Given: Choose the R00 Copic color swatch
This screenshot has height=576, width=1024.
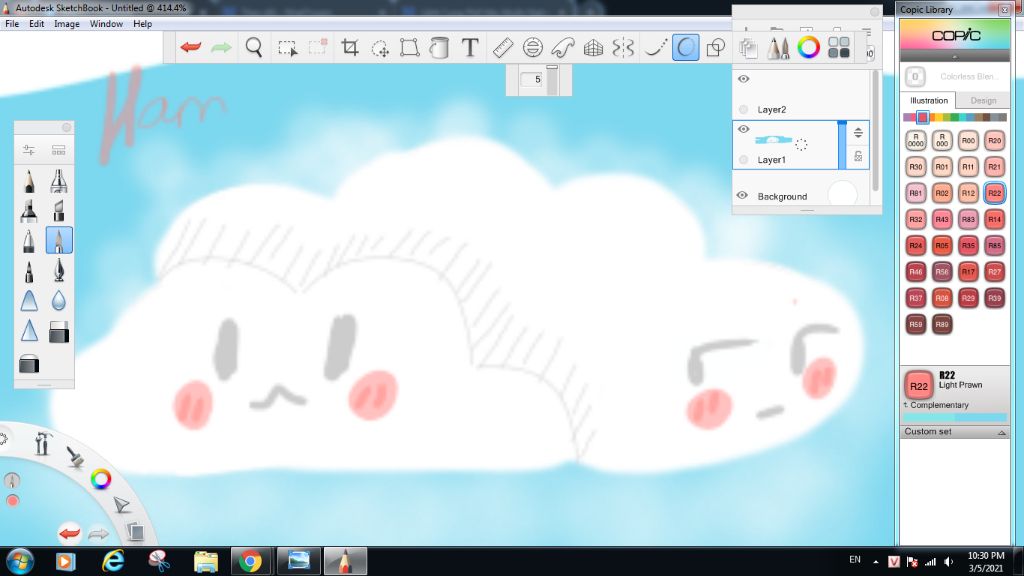Looking at the screenshot, I should 968,140.
